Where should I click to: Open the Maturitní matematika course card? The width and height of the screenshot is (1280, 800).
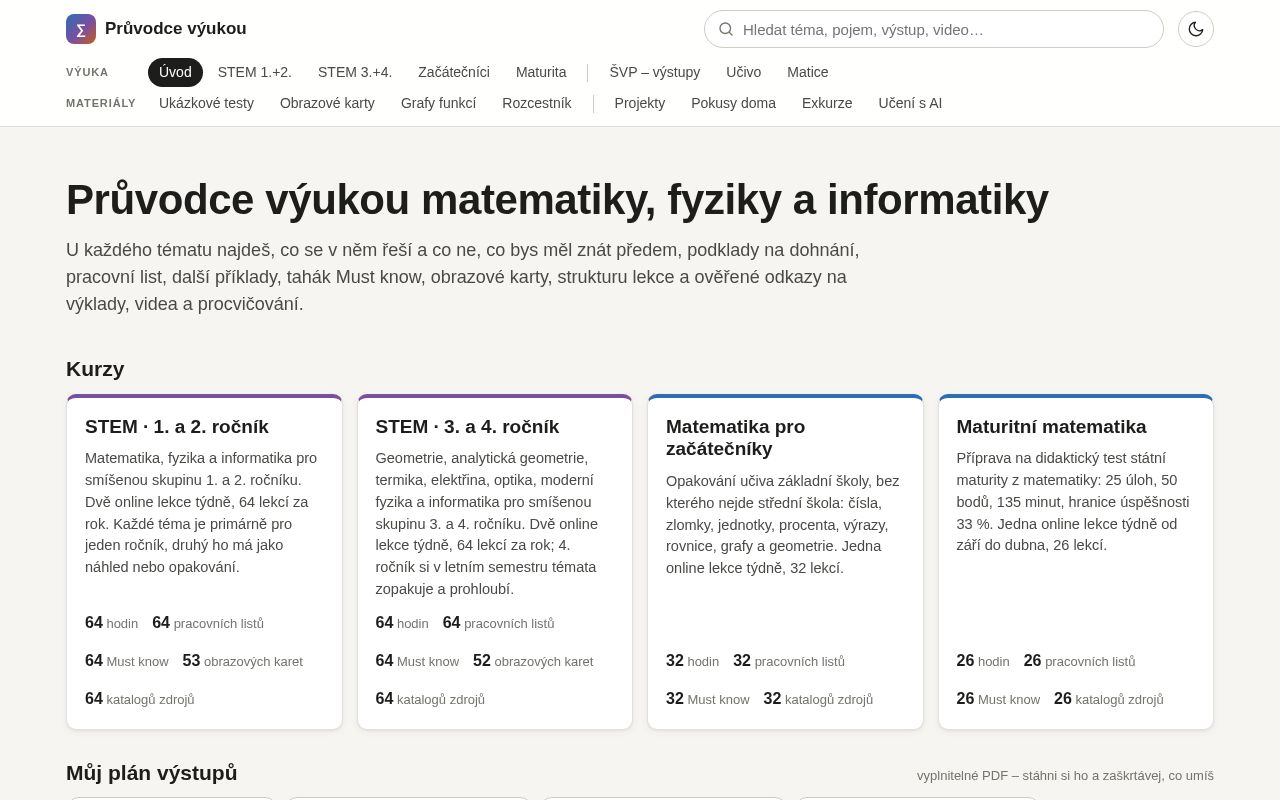click(x=1076, y=562)
